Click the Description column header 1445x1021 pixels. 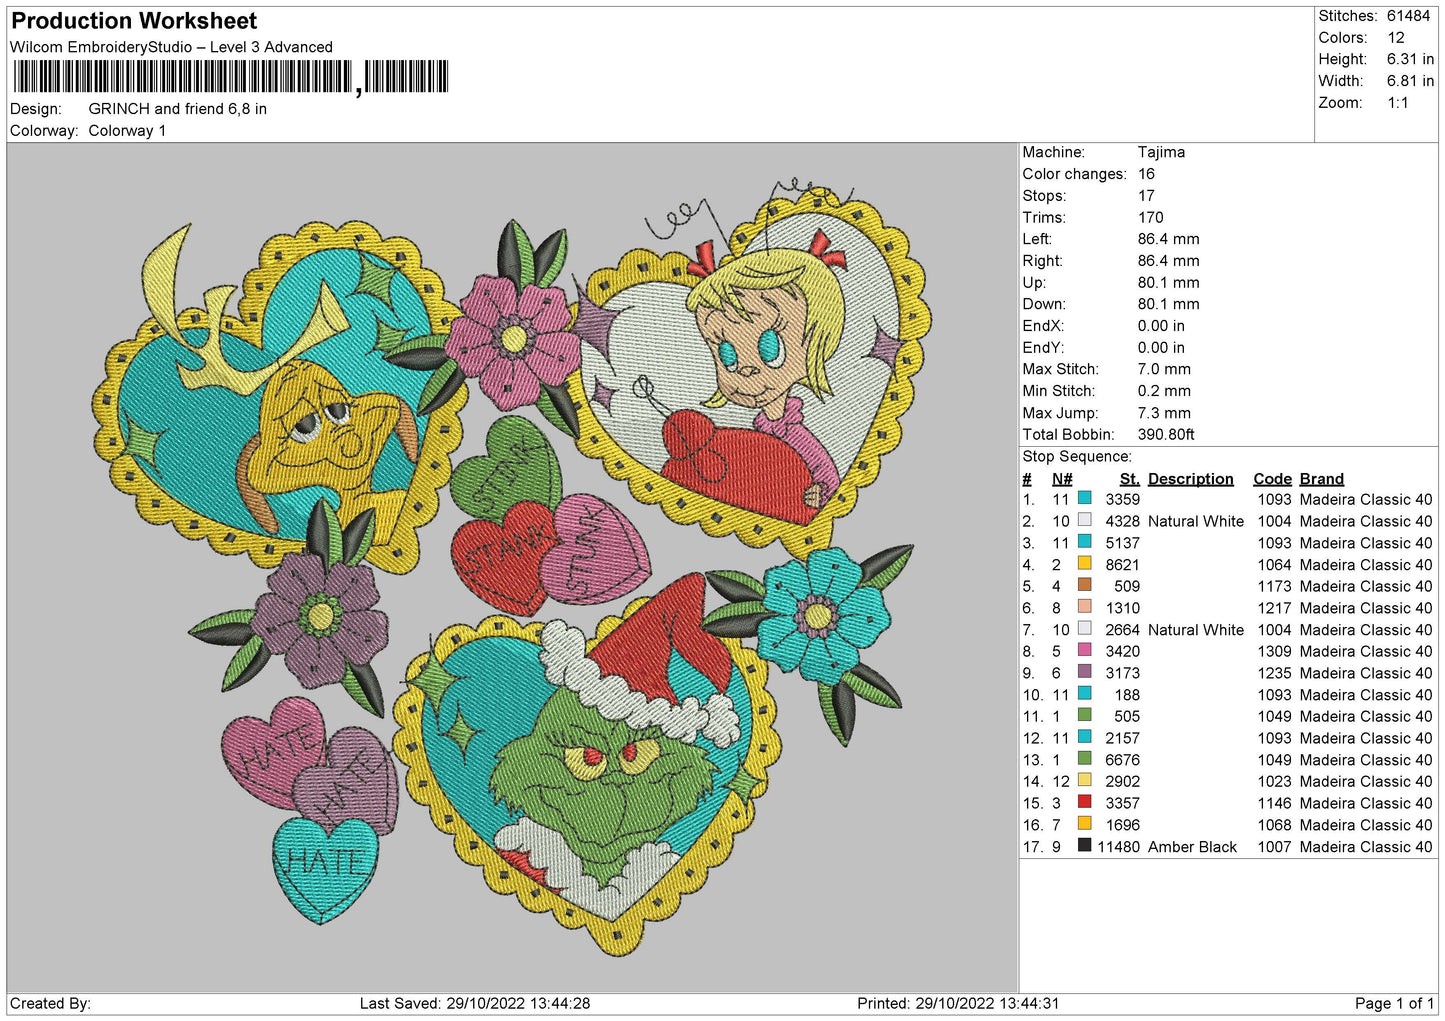(1190, 479)
